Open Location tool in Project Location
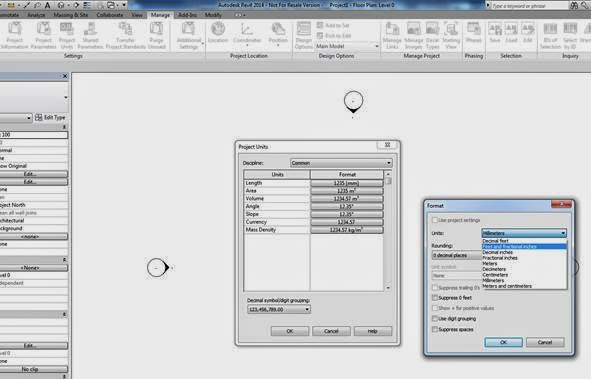This screenshot has width=591, height=379. click(218, 32)
